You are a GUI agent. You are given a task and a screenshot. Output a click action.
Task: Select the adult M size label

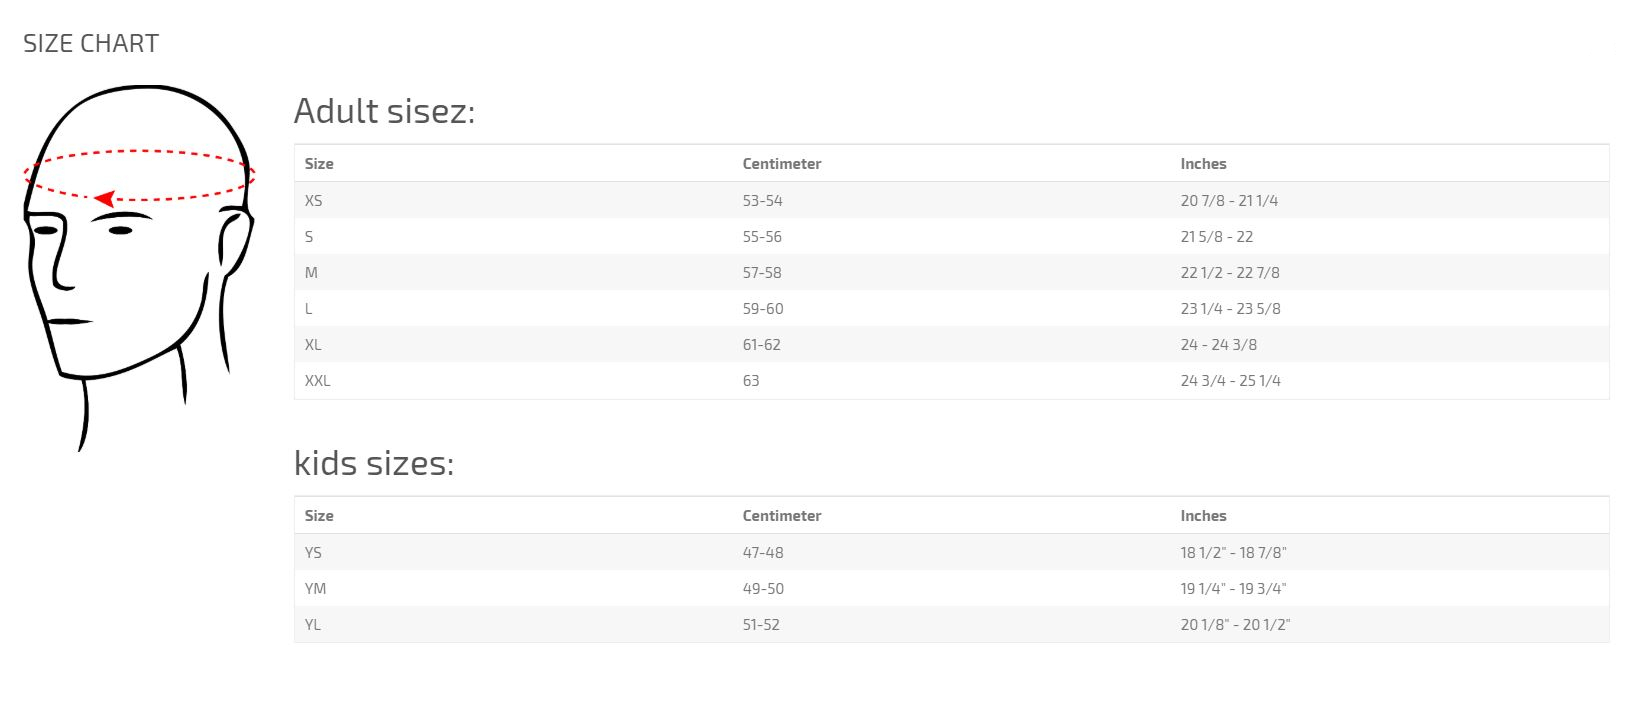[311, 273]
